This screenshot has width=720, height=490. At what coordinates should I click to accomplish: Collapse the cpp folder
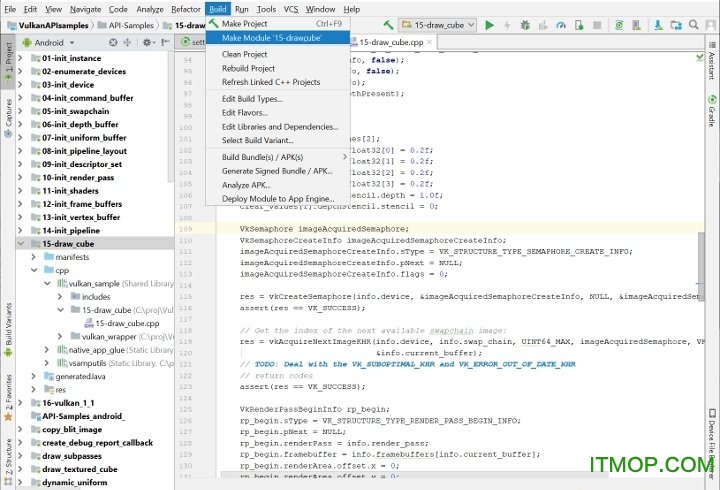[34, 270]
